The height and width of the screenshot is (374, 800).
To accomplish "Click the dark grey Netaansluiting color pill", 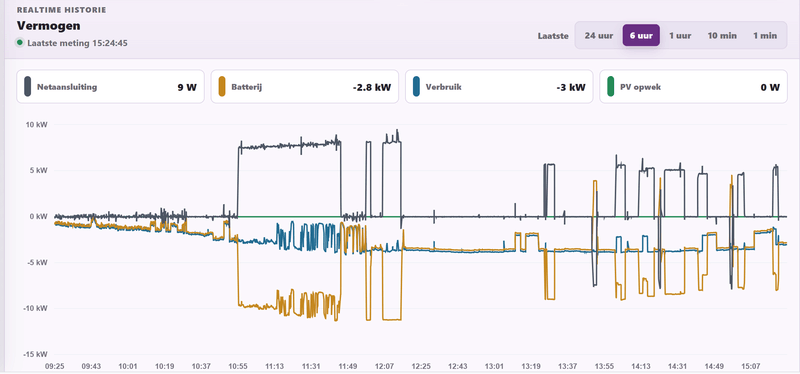I will pyautogui.click(x=27, y=87).
